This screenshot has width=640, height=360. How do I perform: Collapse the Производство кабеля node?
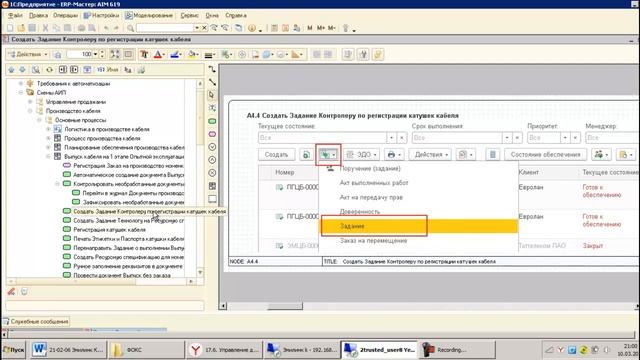[x=30, y=111]
